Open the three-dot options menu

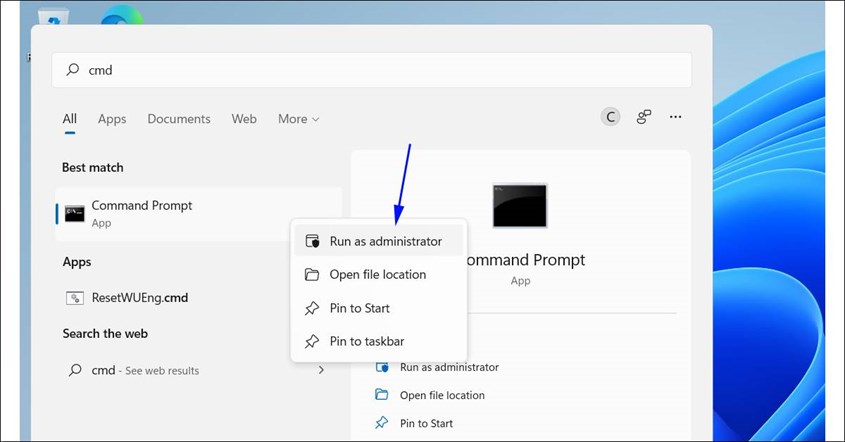(x=675, y=117)
